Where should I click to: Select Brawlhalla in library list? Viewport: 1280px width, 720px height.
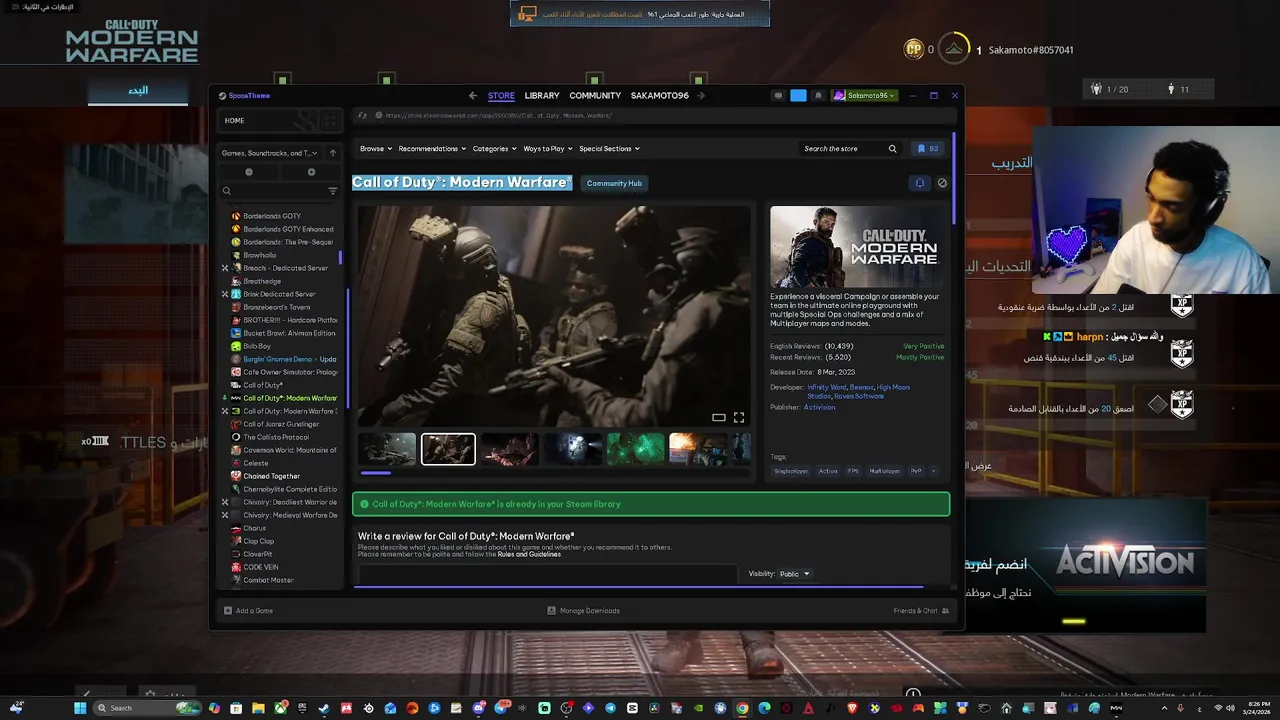point(259,255)
